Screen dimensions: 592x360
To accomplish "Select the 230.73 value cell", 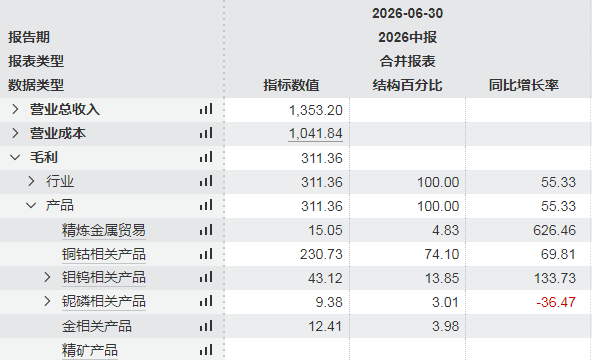I will pos(321,254).
